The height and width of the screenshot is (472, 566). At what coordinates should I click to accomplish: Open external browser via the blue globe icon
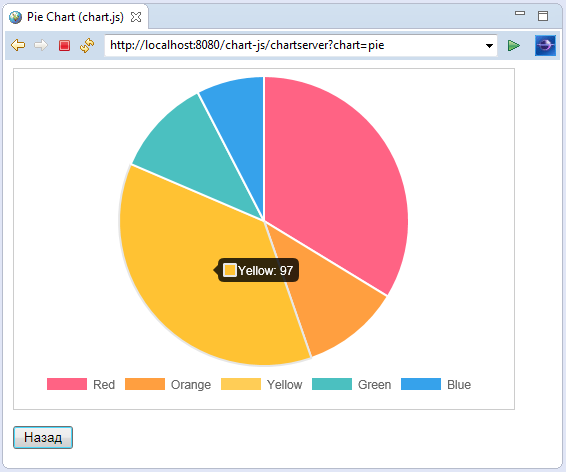pos(545,45)
